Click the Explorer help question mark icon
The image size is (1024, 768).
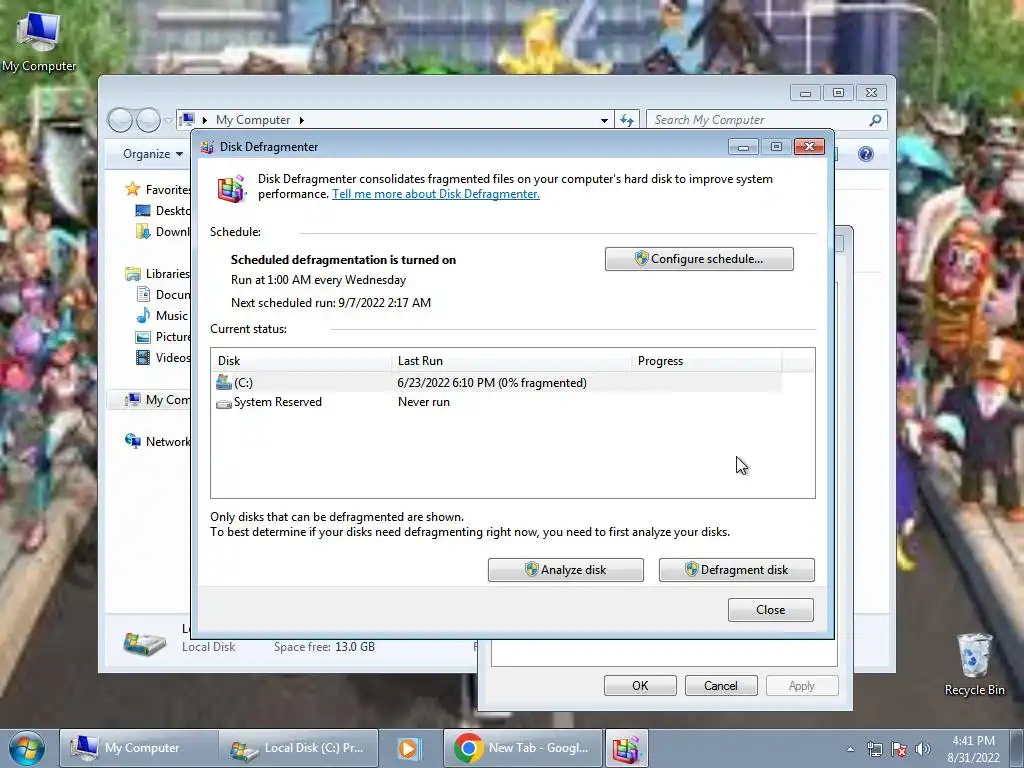tap(866, 154)
